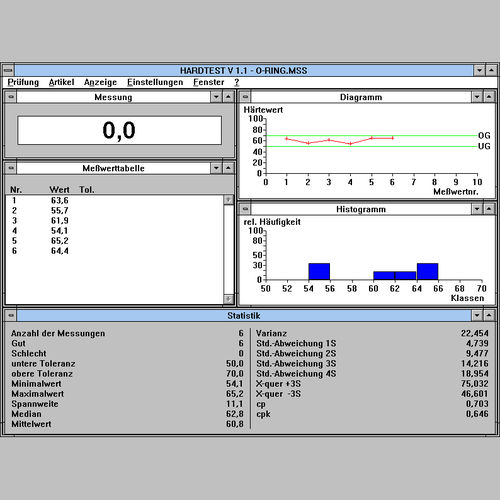
Task: Select table row with value 64,4
Action: (115, 251)
